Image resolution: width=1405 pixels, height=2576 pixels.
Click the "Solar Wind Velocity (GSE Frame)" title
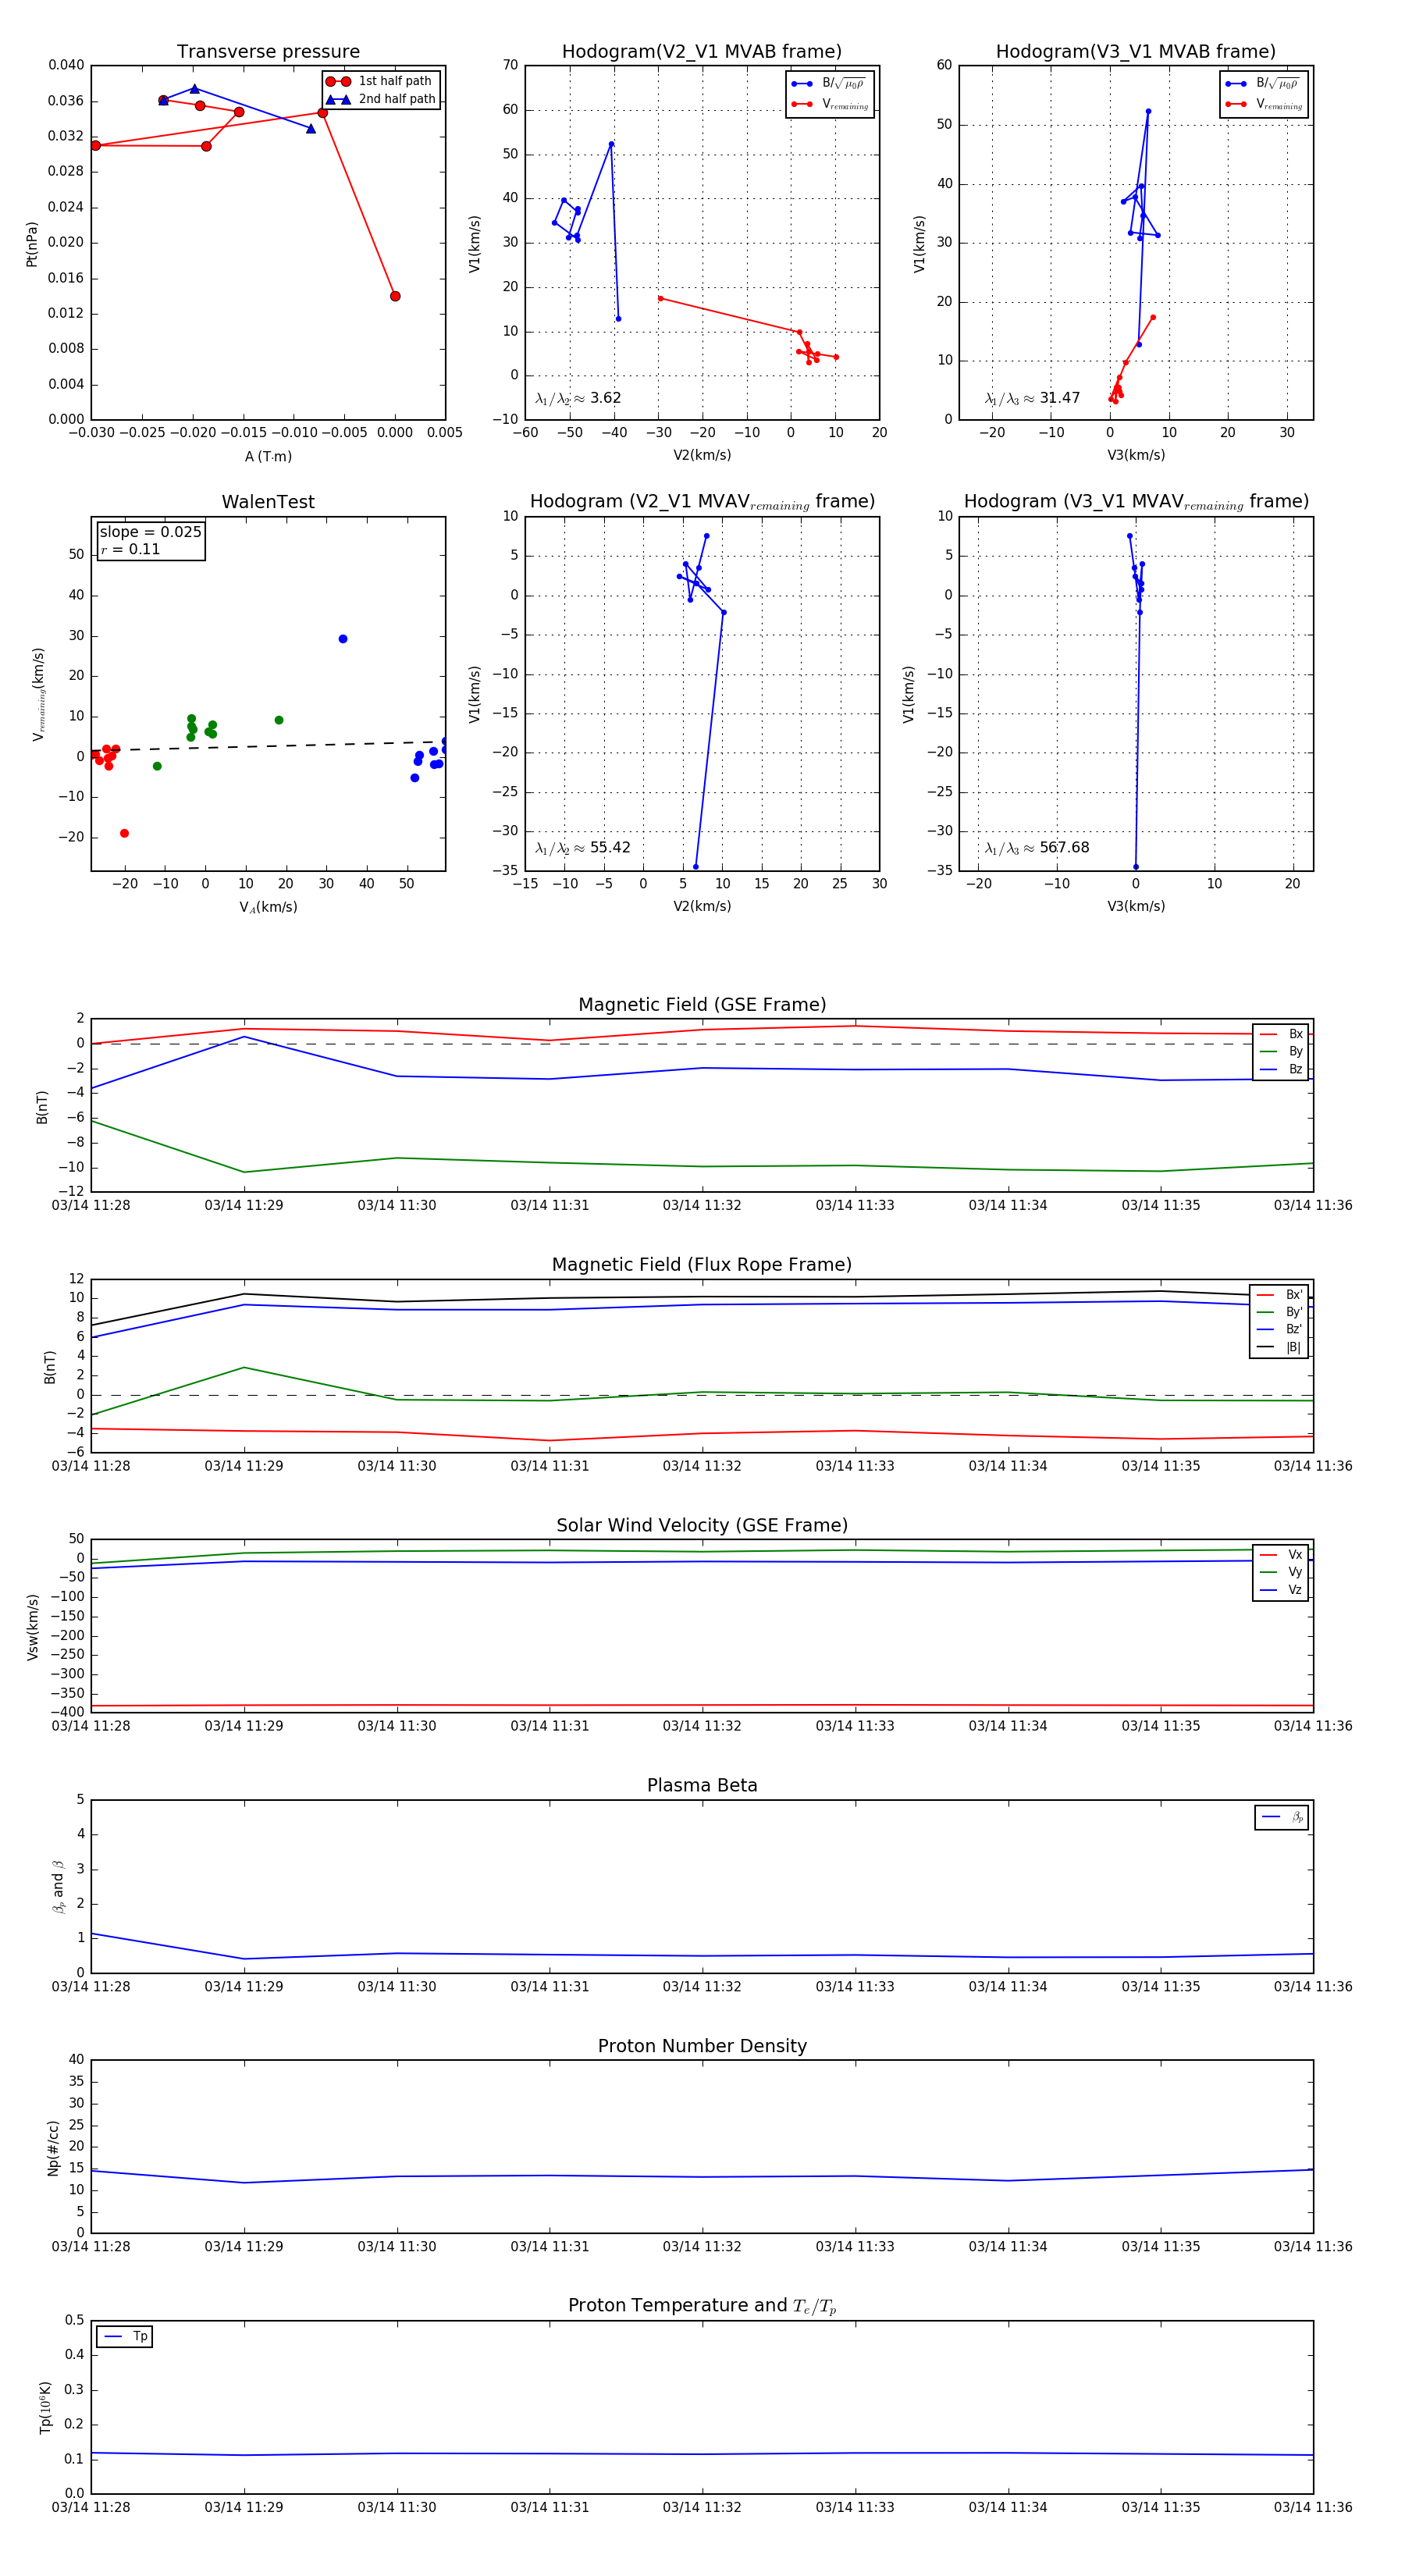coord(702,1525)
